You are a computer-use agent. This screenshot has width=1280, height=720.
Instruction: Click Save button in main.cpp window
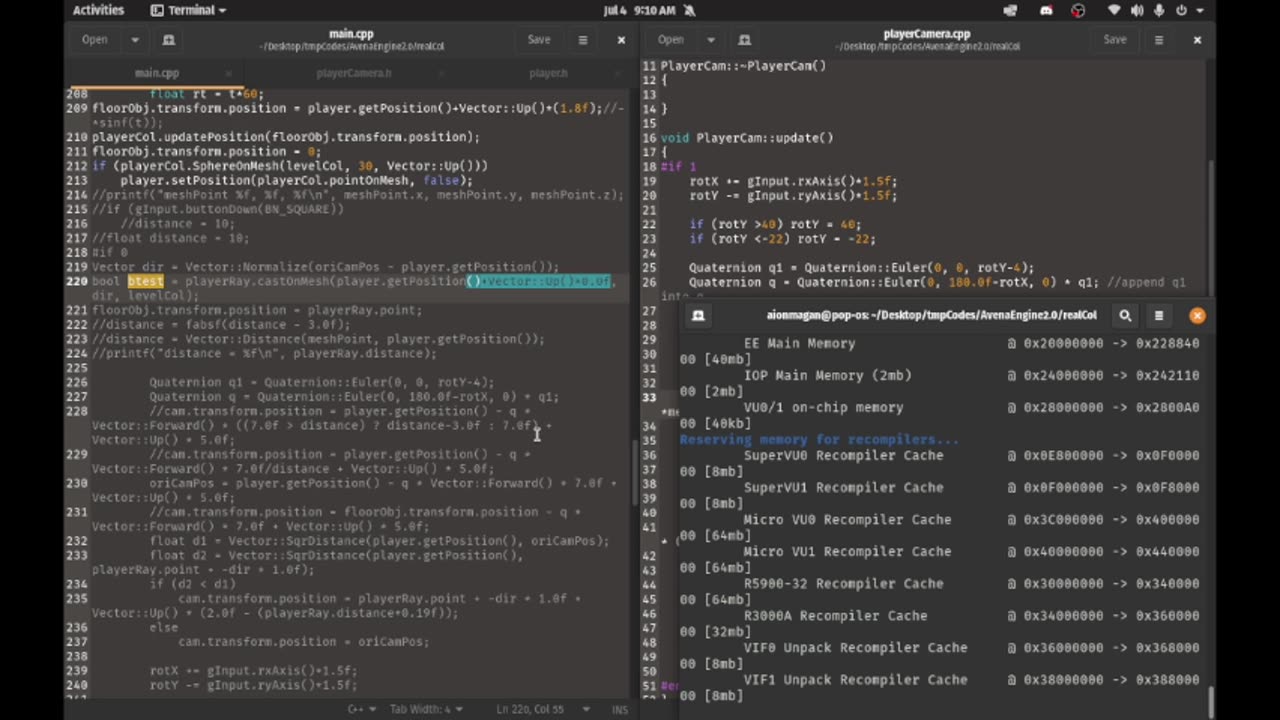[539, 40]
